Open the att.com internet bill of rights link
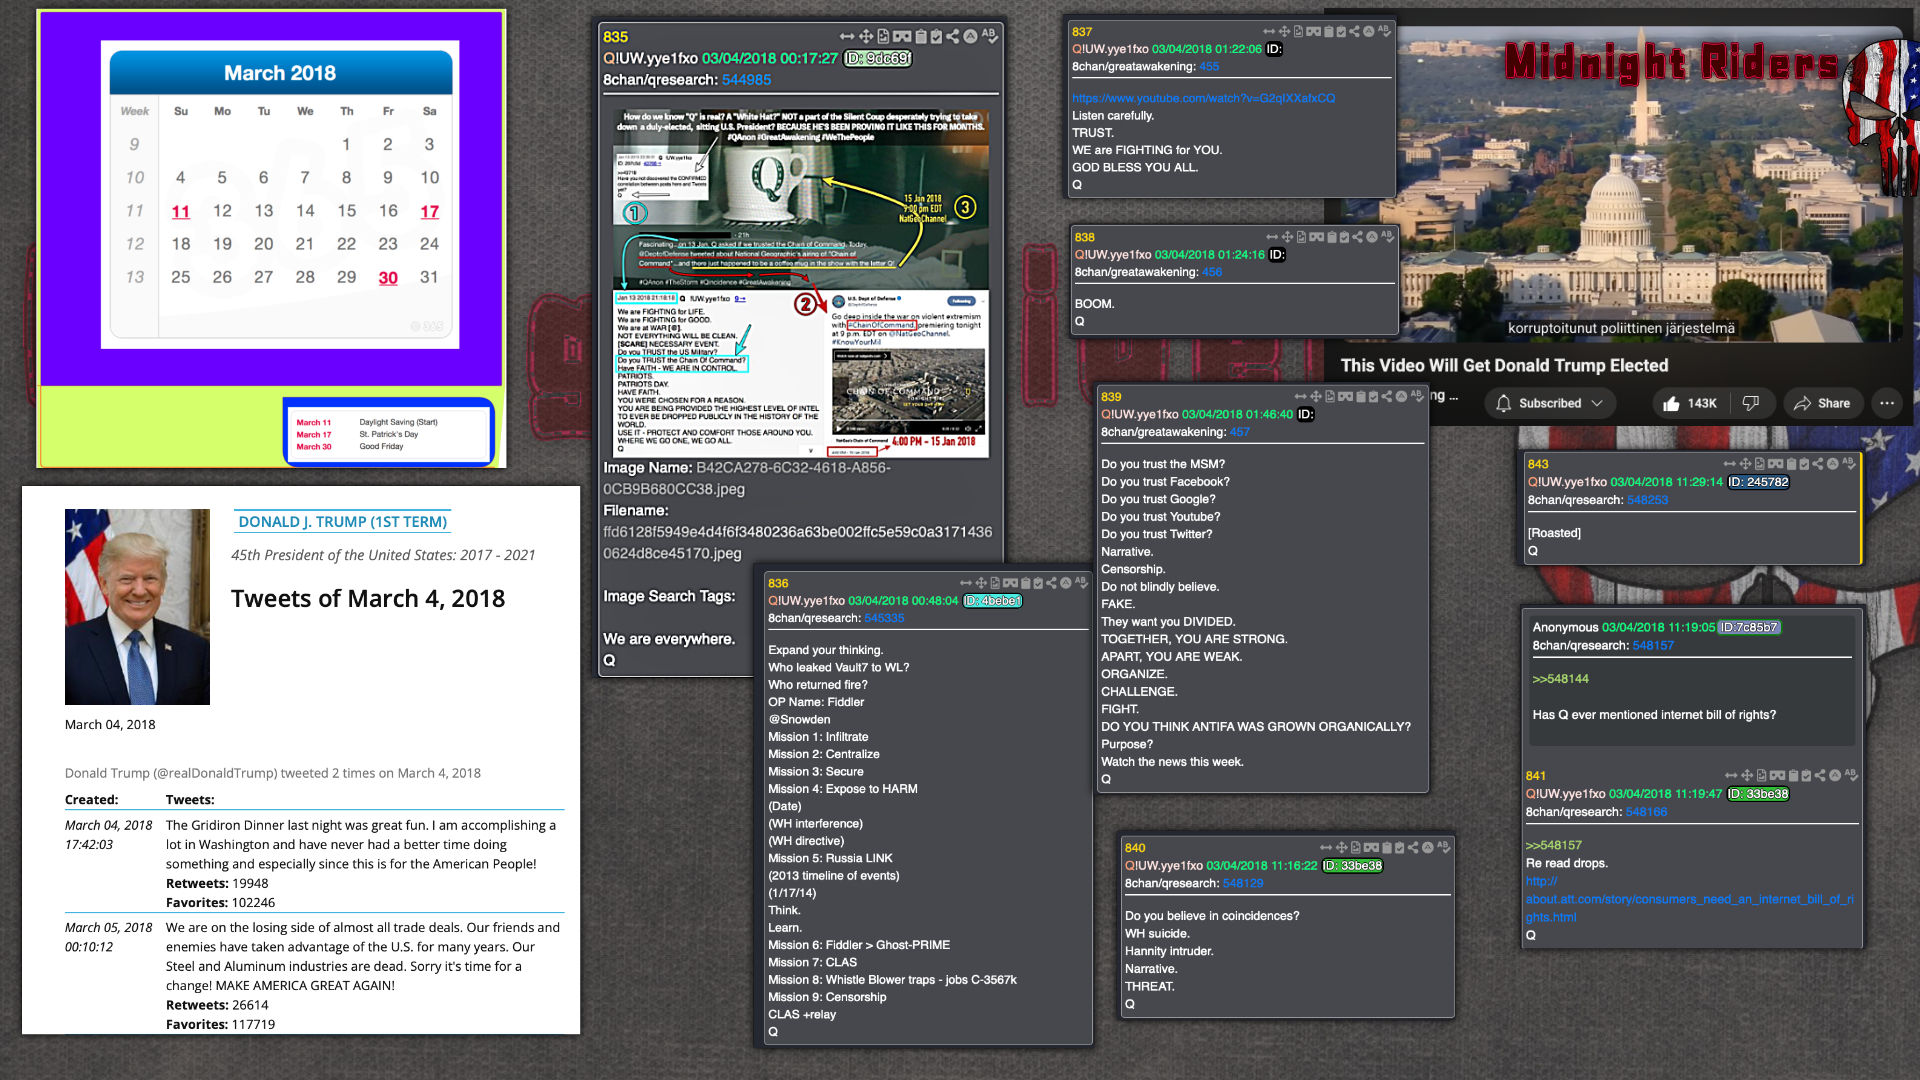Image resolution: width=1920 pixels, height=1080 pixels. coord(1689,899)
